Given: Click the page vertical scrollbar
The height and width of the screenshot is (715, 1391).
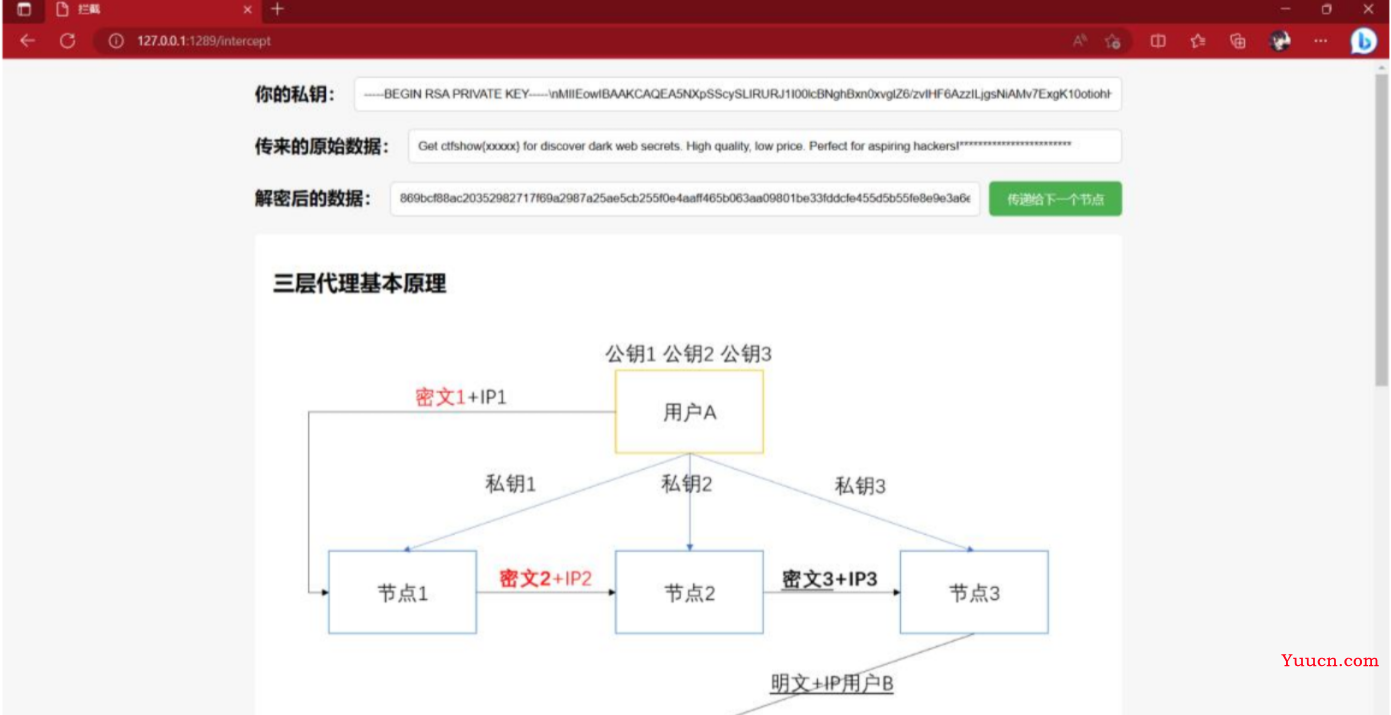Looking at the screenshot, I should 1381,230.
